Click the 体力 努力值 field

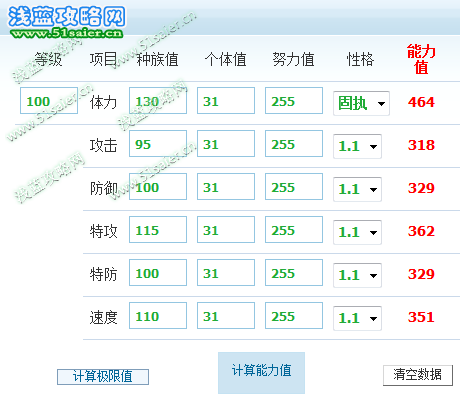pos(294,101)
